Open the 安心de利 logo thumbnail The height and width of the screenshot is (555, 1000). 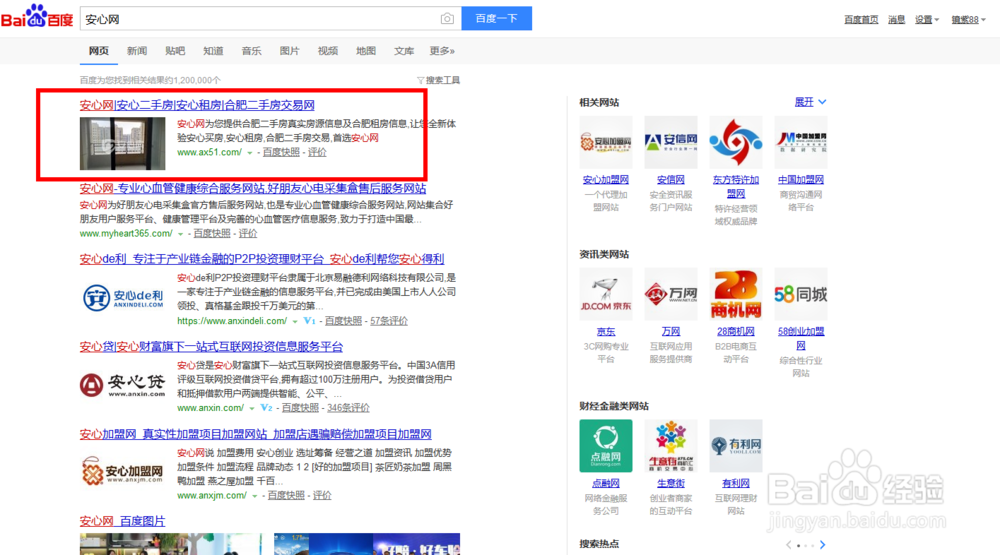point(122,298)
